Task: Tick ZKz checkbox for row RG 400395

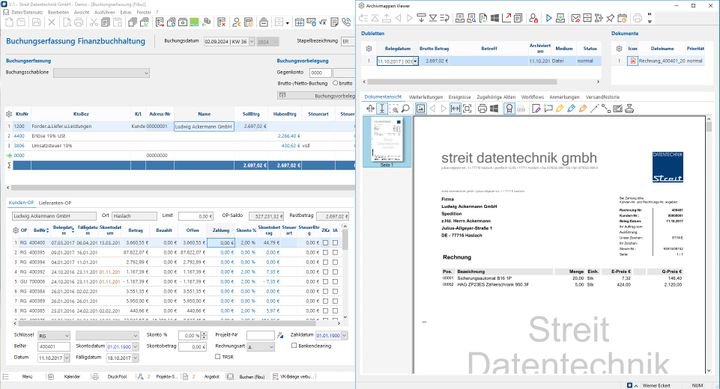Action: (326, 252)
